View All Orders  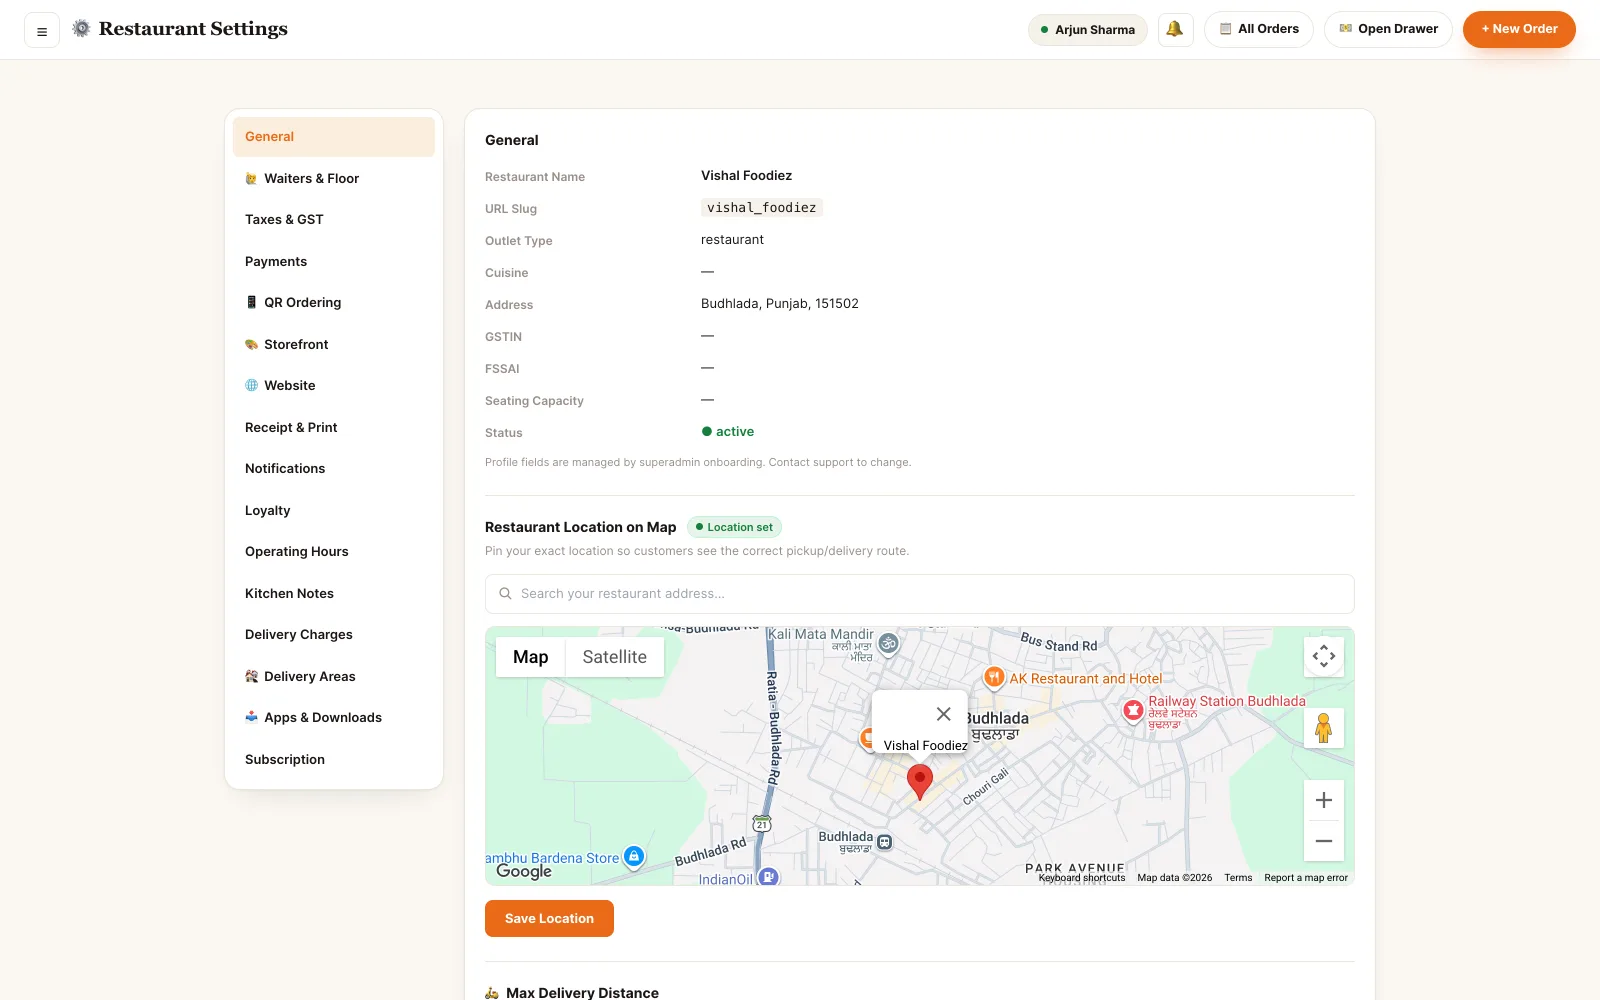pyautogui.click(x=1259, y=29)
